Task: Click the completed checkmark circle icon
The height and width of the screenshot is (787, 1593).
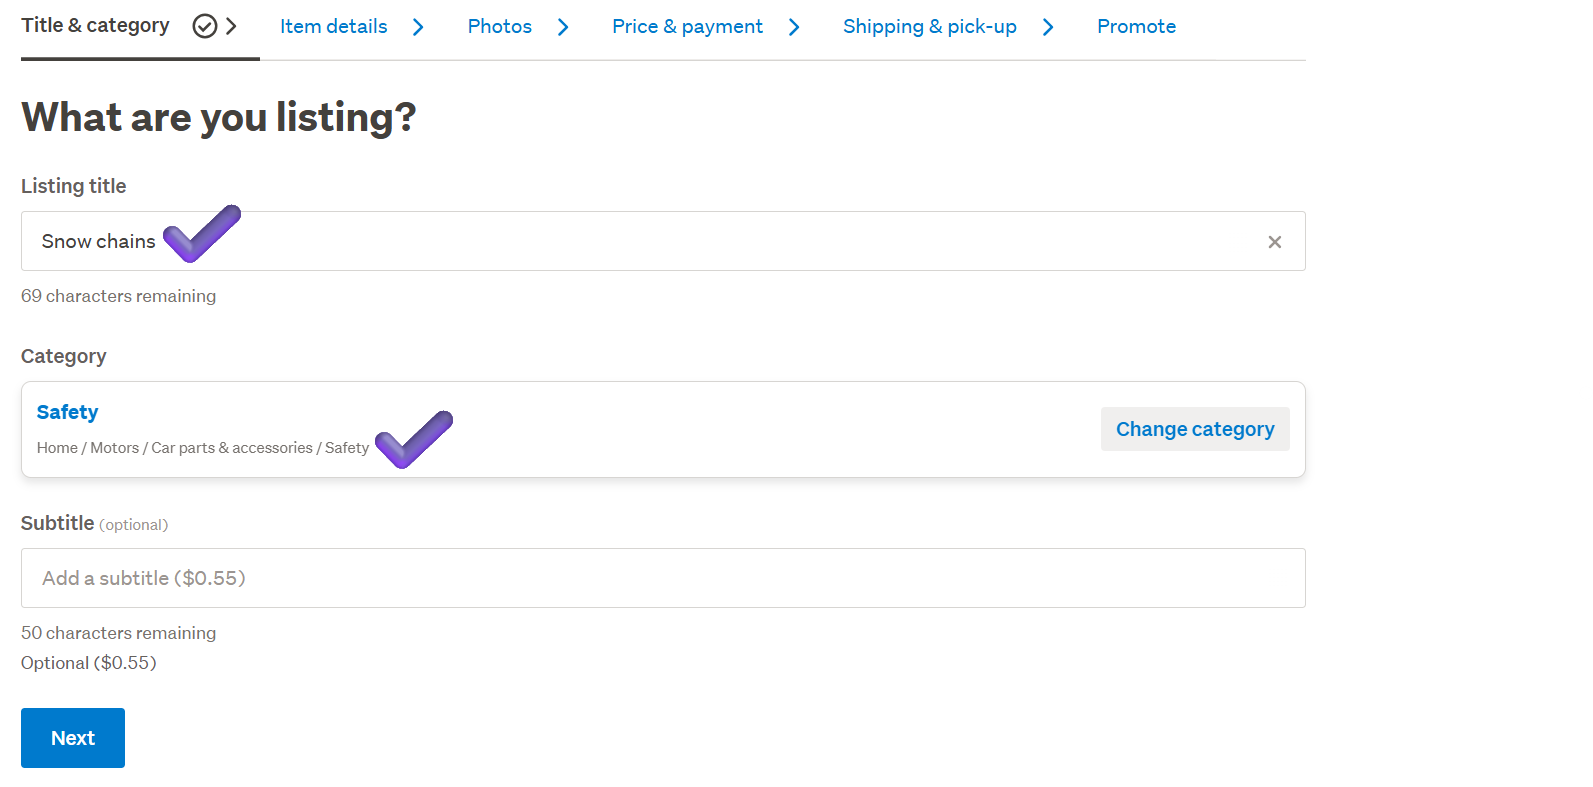Action: [x=205, y=26]
